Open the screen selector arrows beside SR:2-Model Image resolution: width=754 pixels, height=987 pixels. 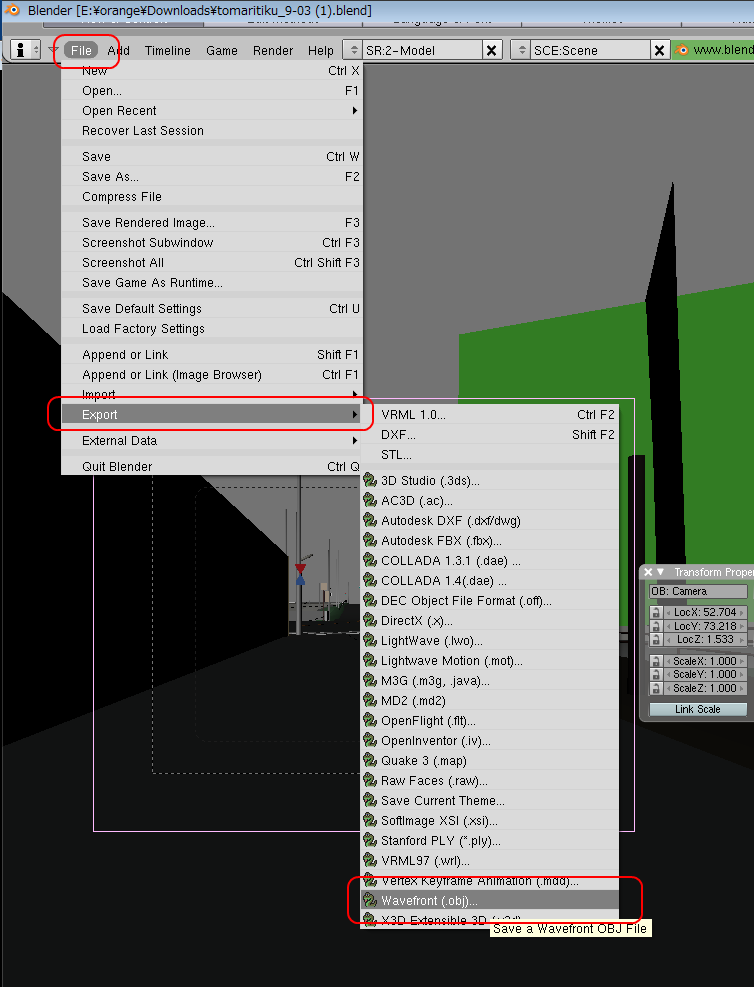click(354, 50)
